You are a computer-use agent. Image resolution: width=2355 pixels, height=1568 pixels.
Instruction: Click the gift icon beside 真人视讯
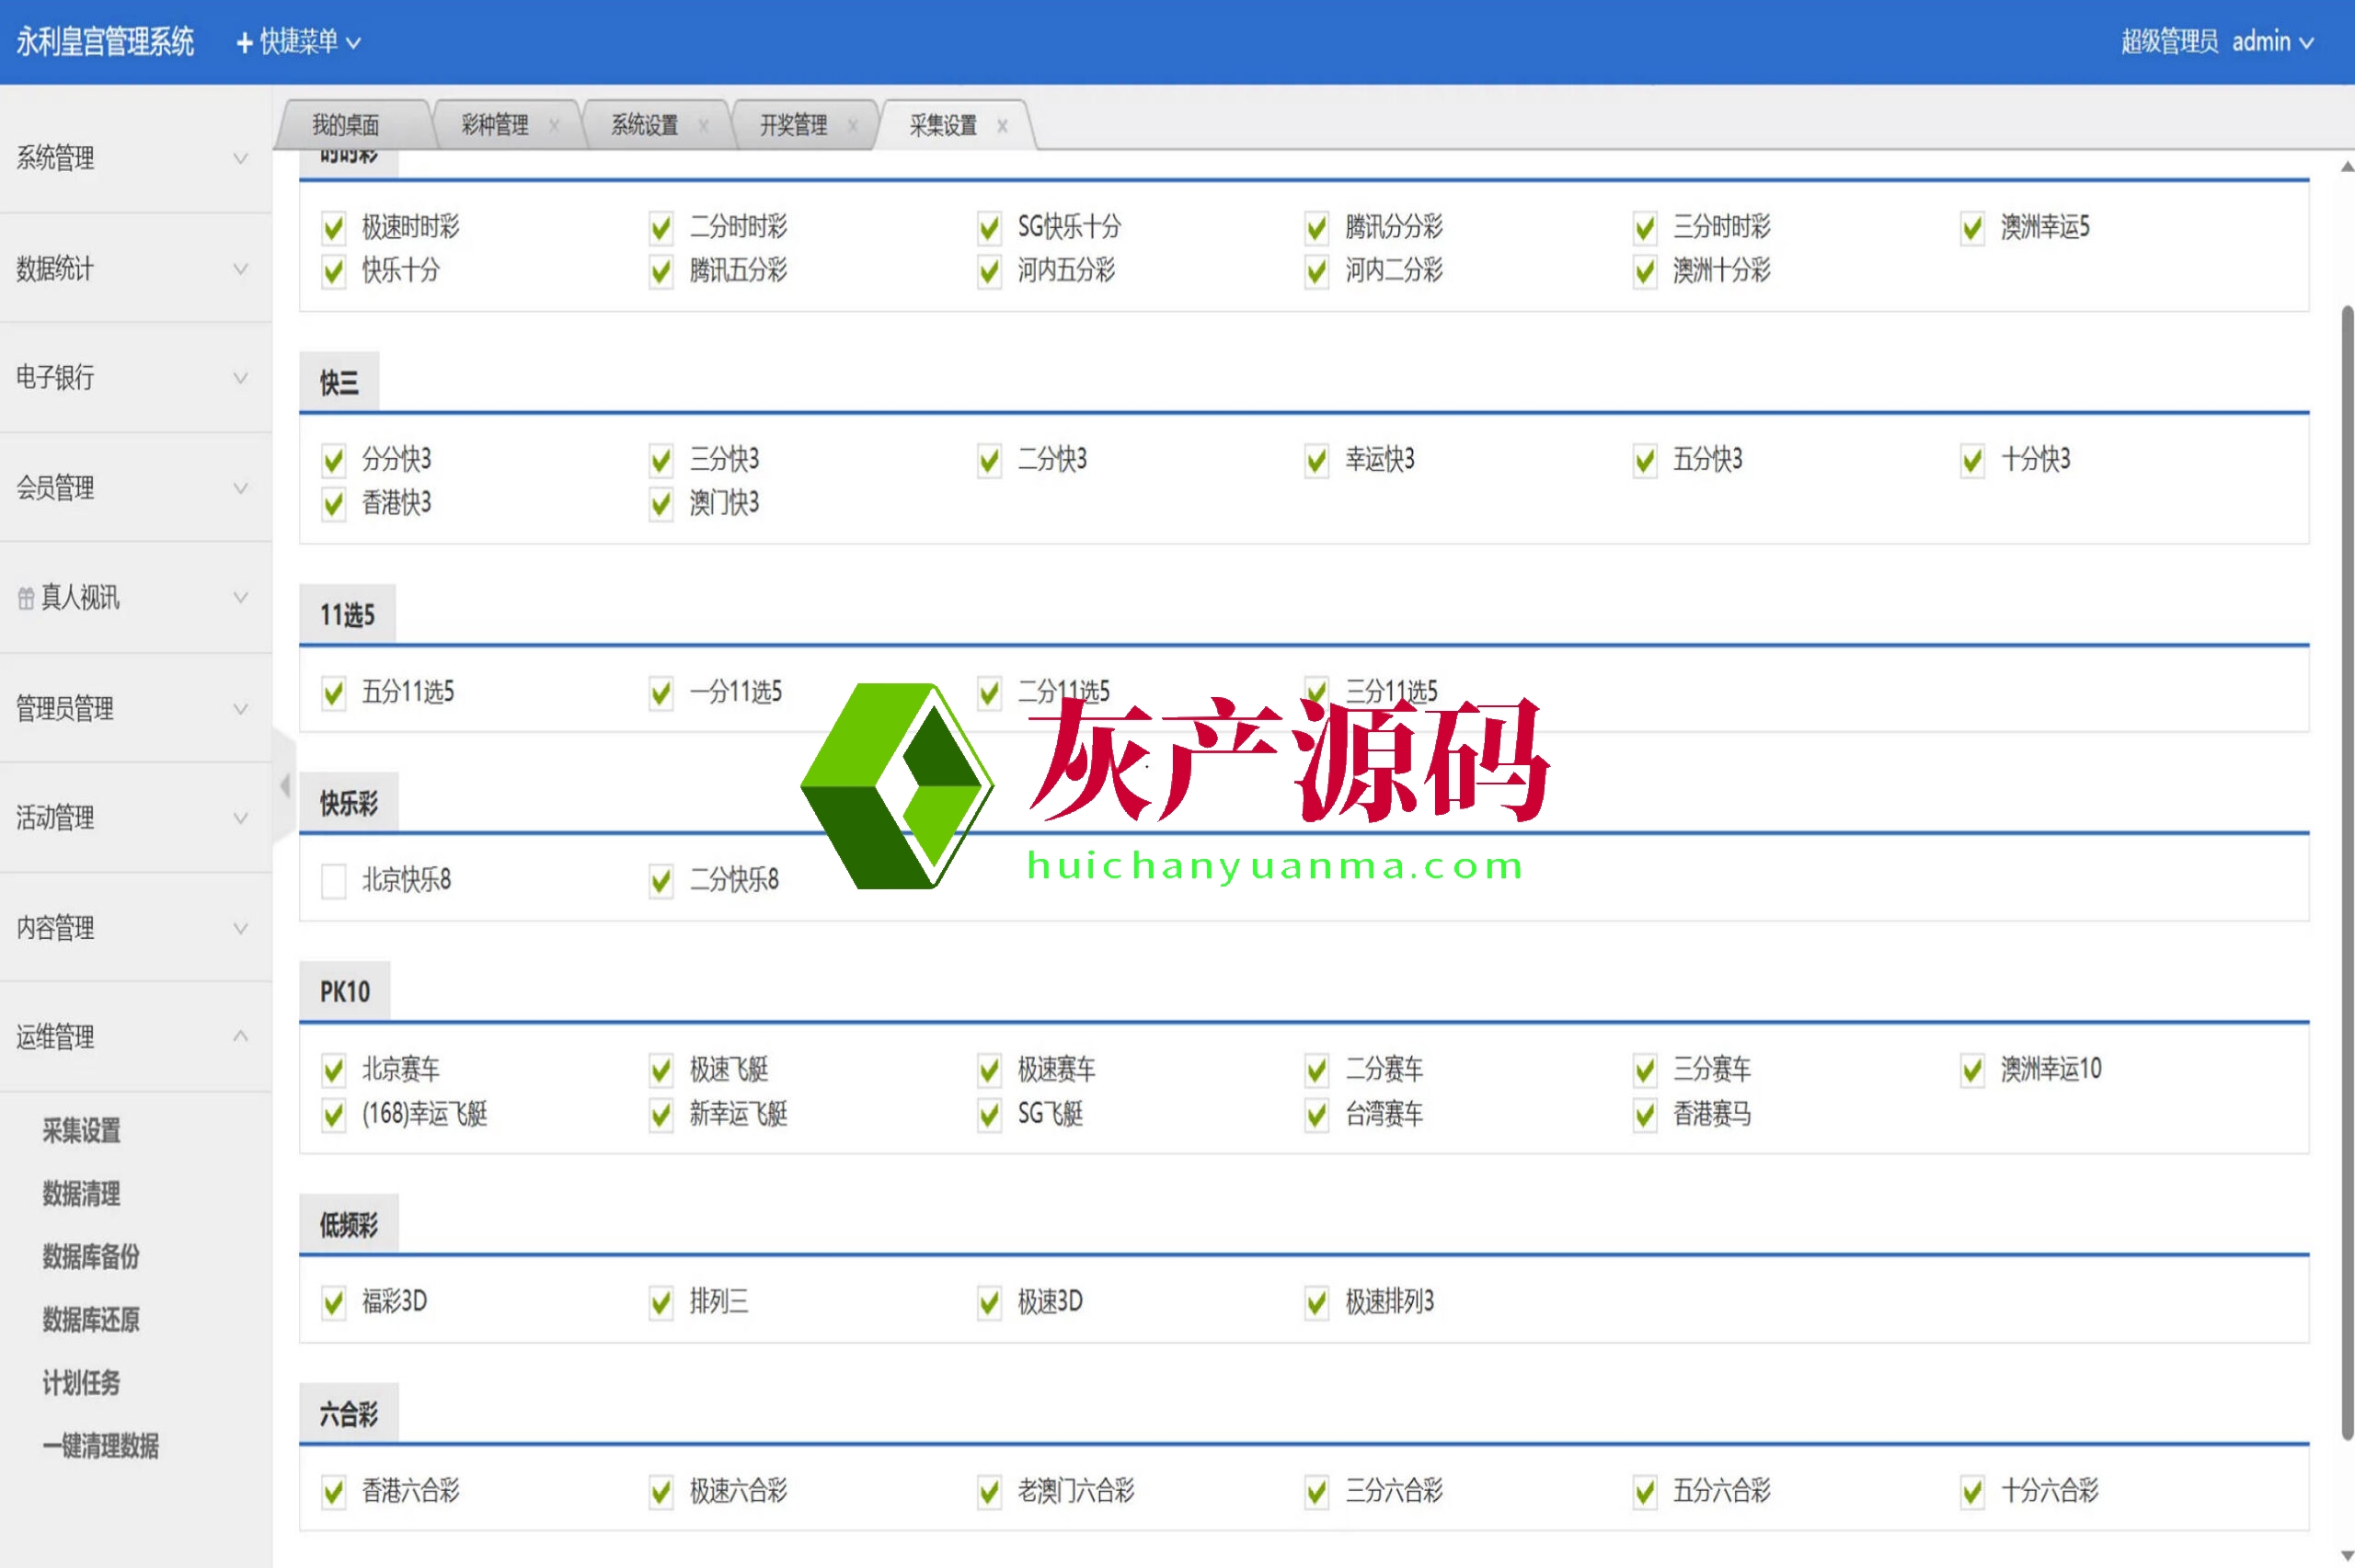(26, 599)
